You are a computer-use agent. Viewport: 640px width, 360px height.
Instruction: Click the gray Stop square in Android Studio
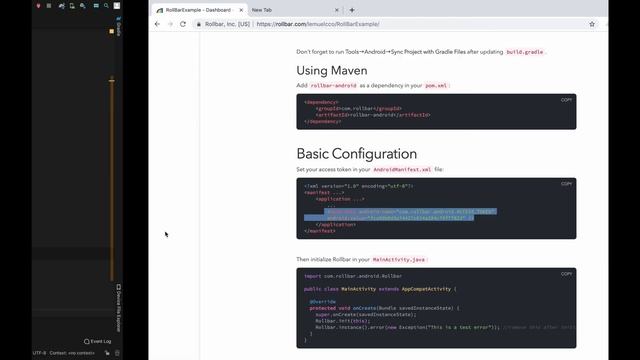49,6
